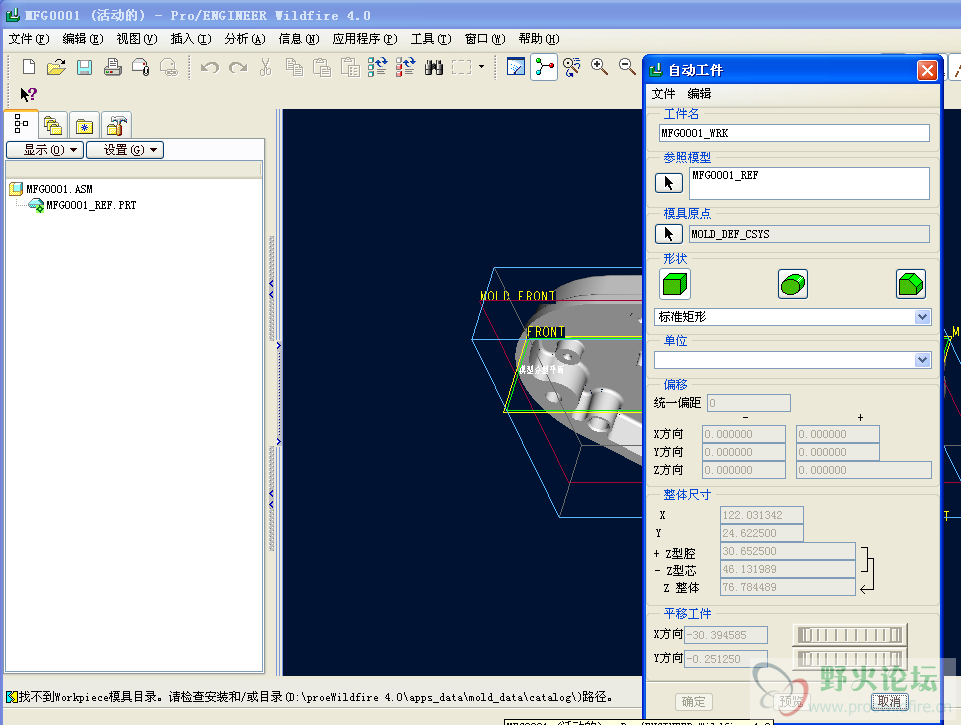Image resolution: width=961 pixels, height=725 pixels.
Task: Open the 应用程序(P) menu
Action: click(x=365, y=39)
